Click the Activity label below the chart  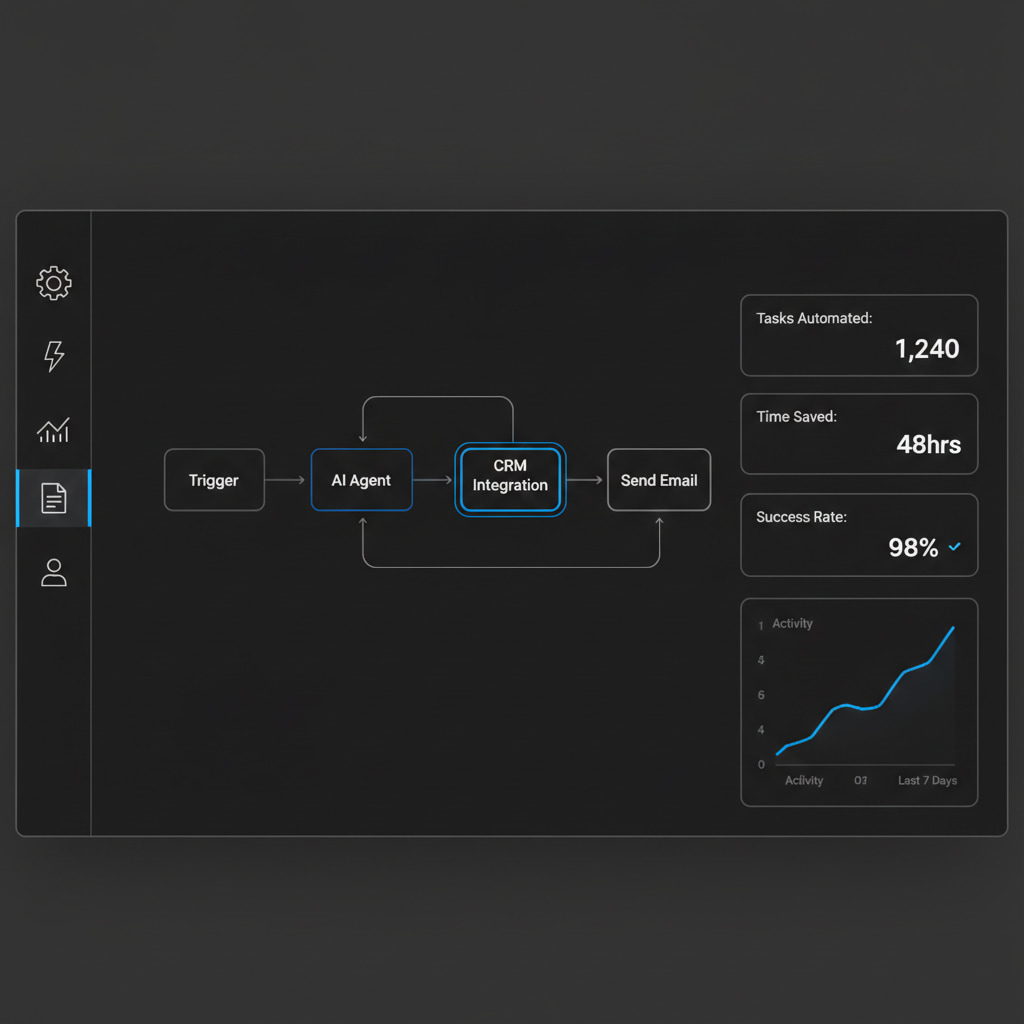804,780
